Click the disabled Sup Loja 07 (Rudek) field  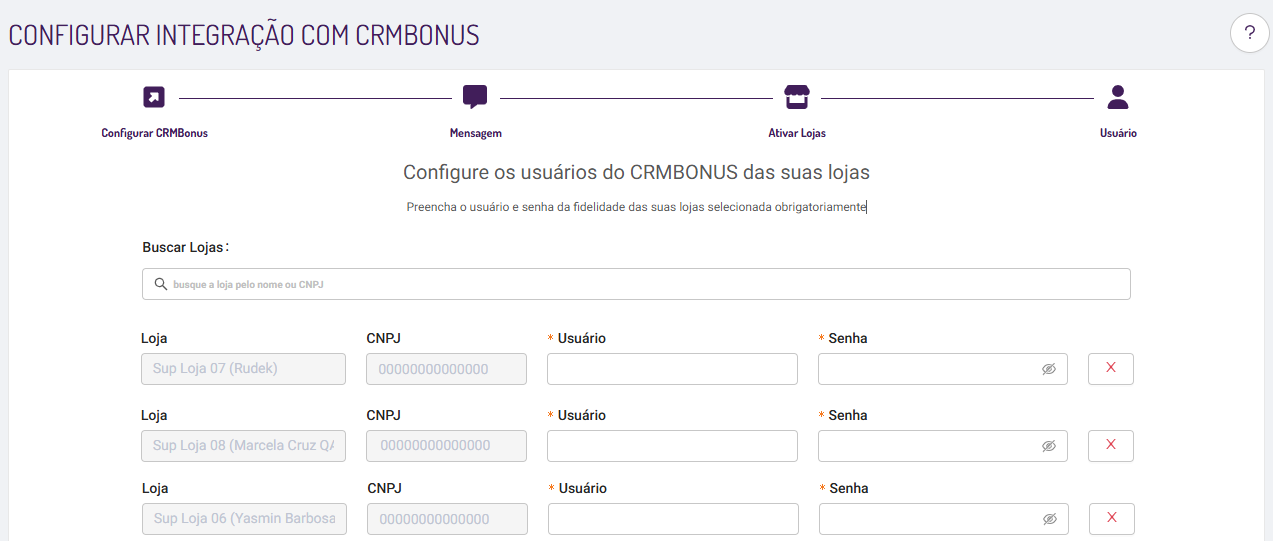243,369
